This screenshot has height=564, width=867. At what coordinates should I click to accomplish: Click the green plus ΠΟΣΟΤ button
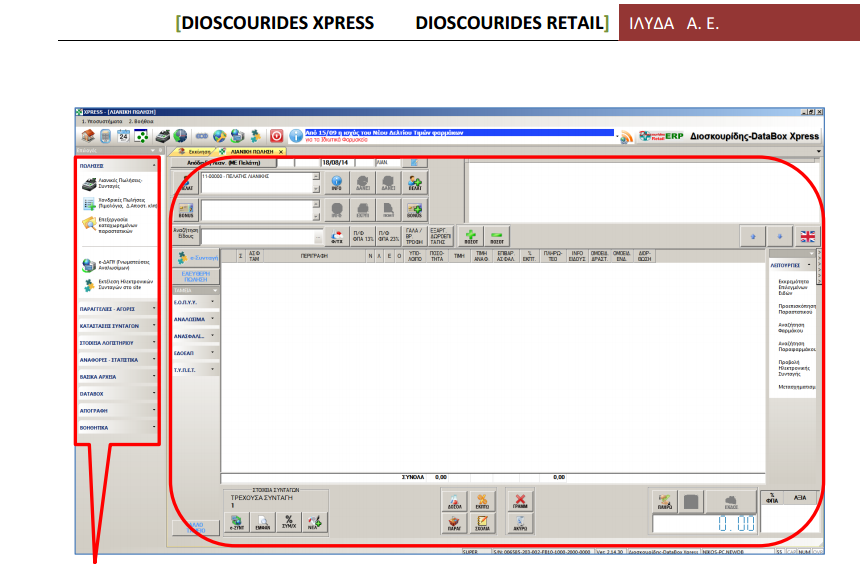[471, 237]
